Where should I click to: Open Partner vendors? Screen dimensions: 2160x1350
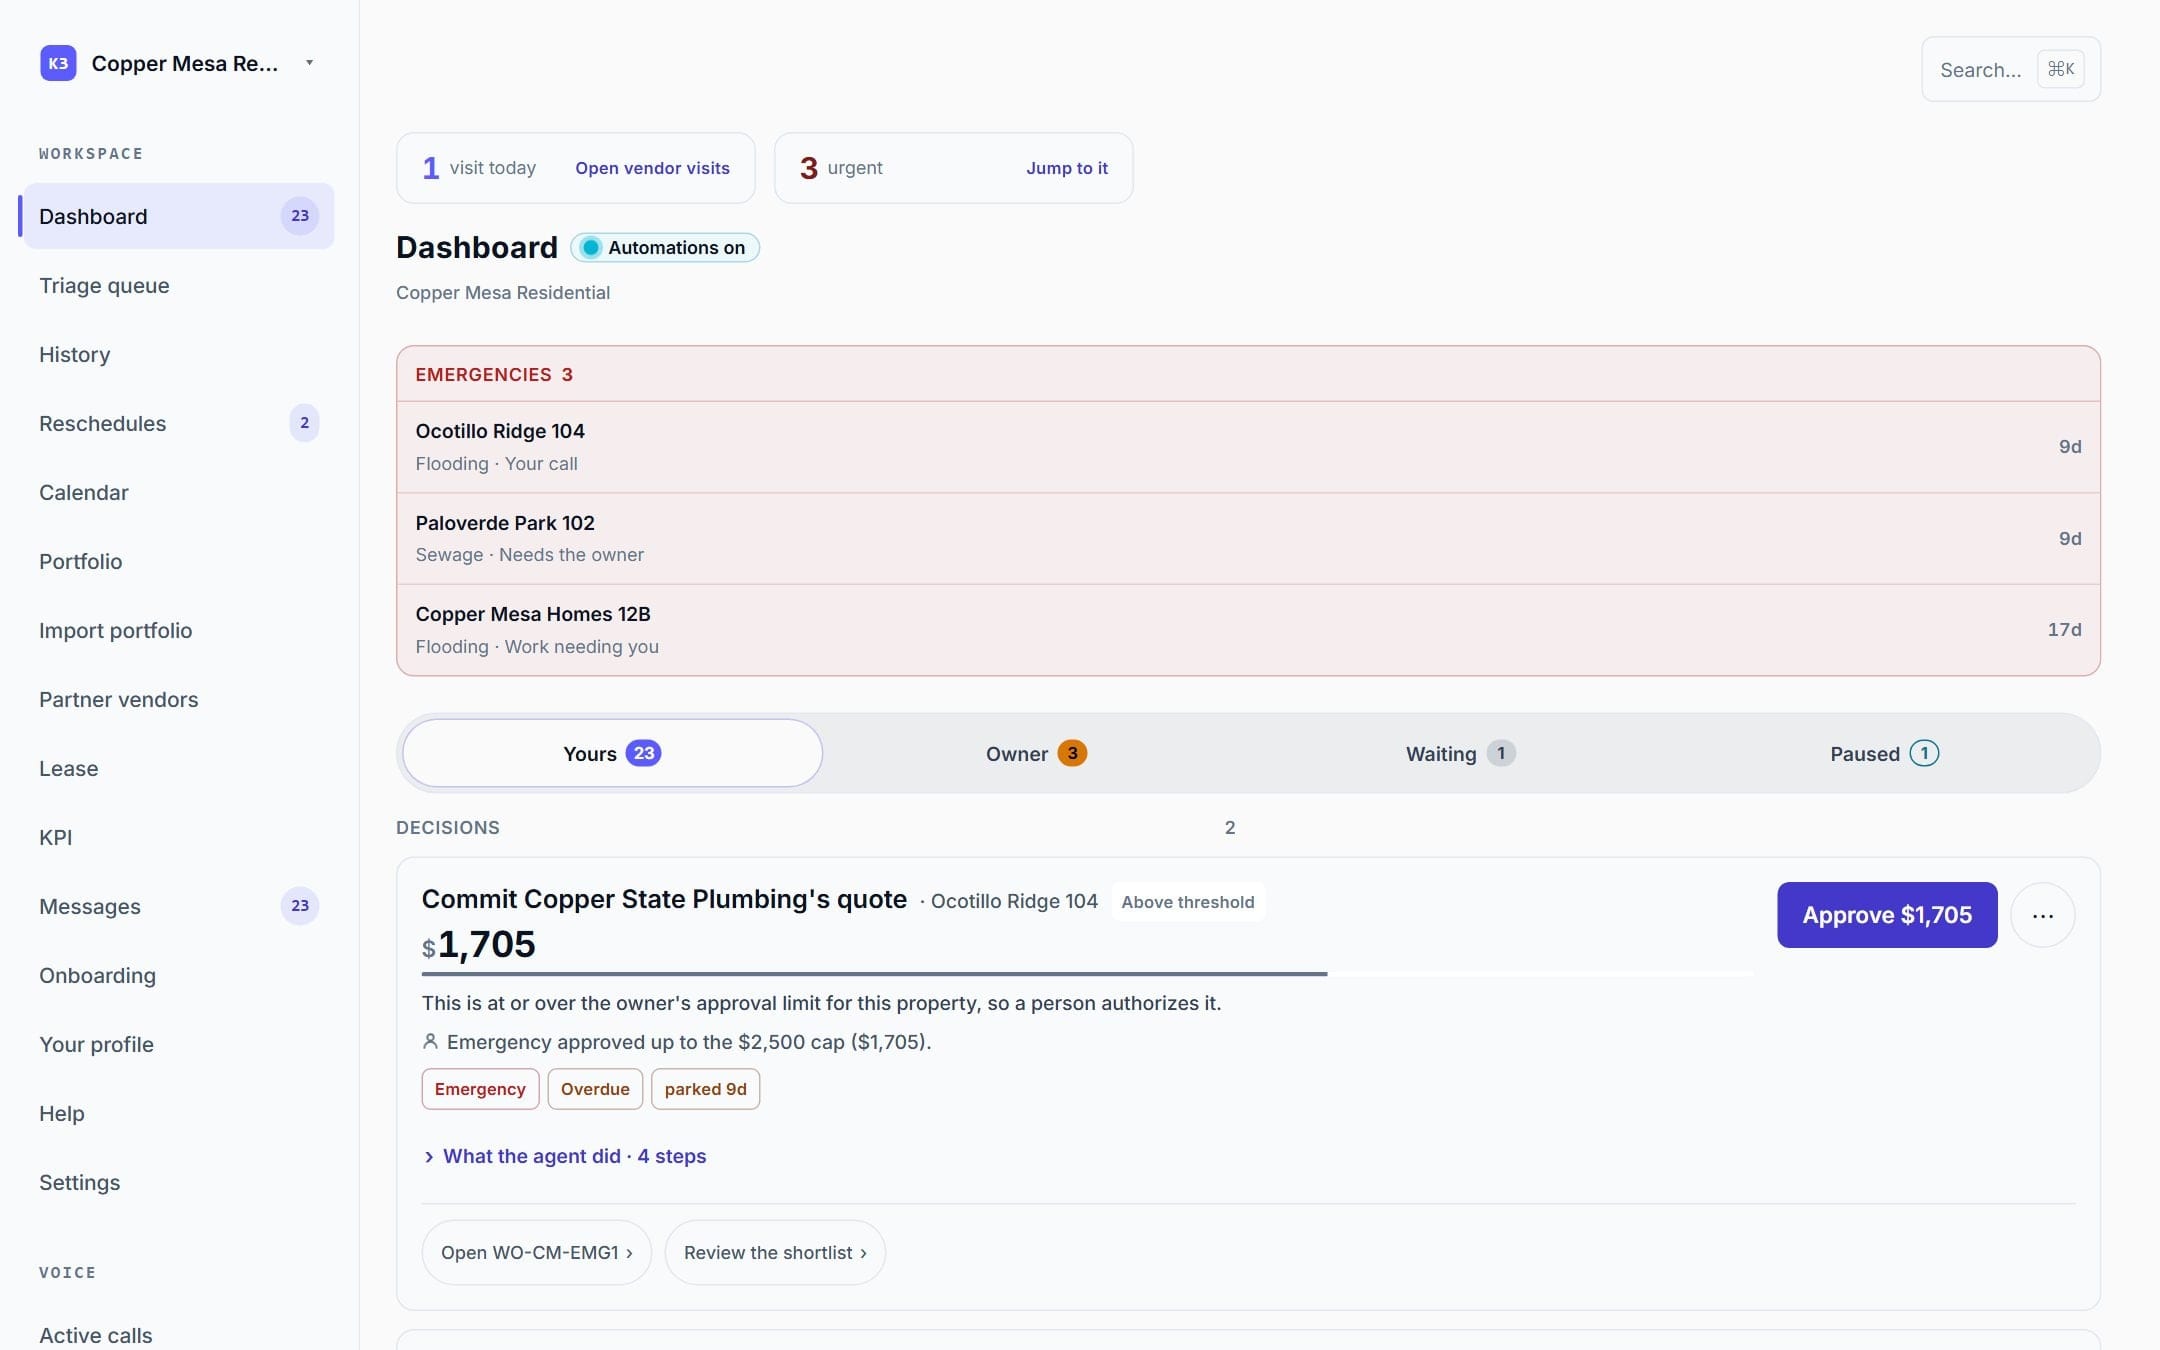[178, 699]
